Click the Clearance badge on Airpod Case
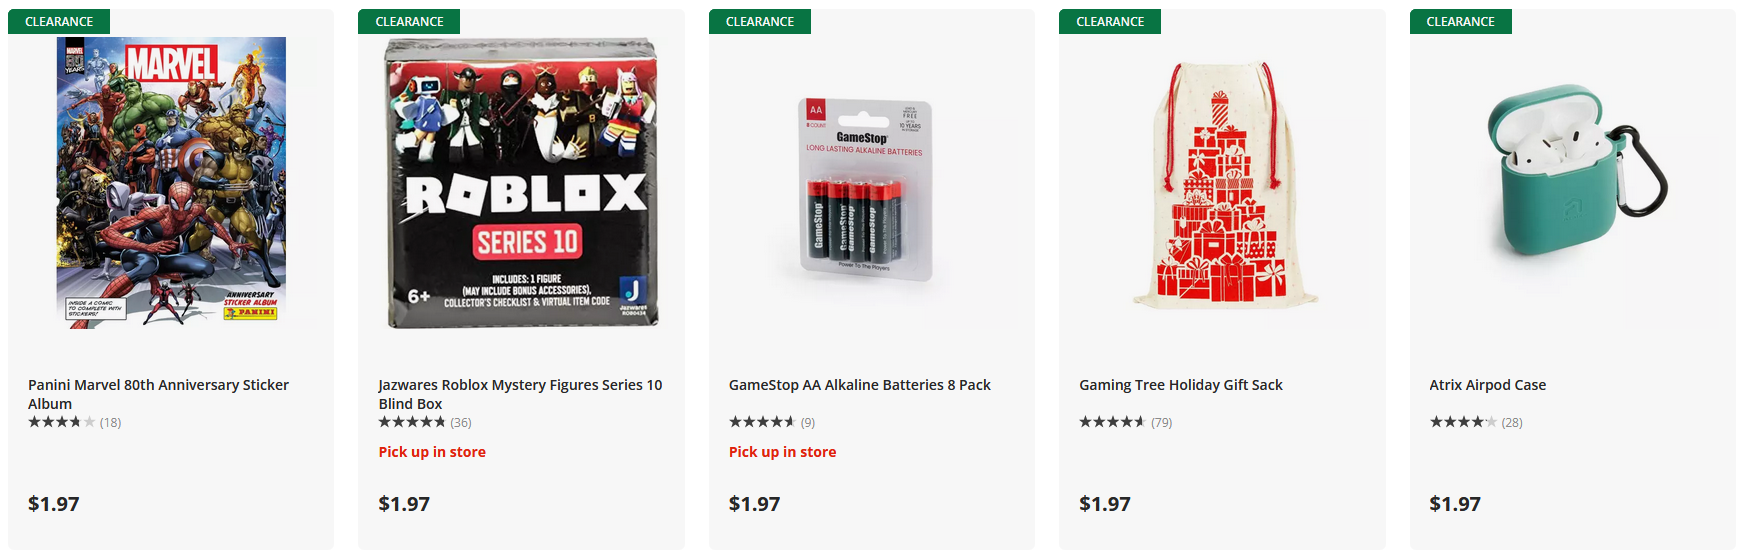 [1460, 21]
